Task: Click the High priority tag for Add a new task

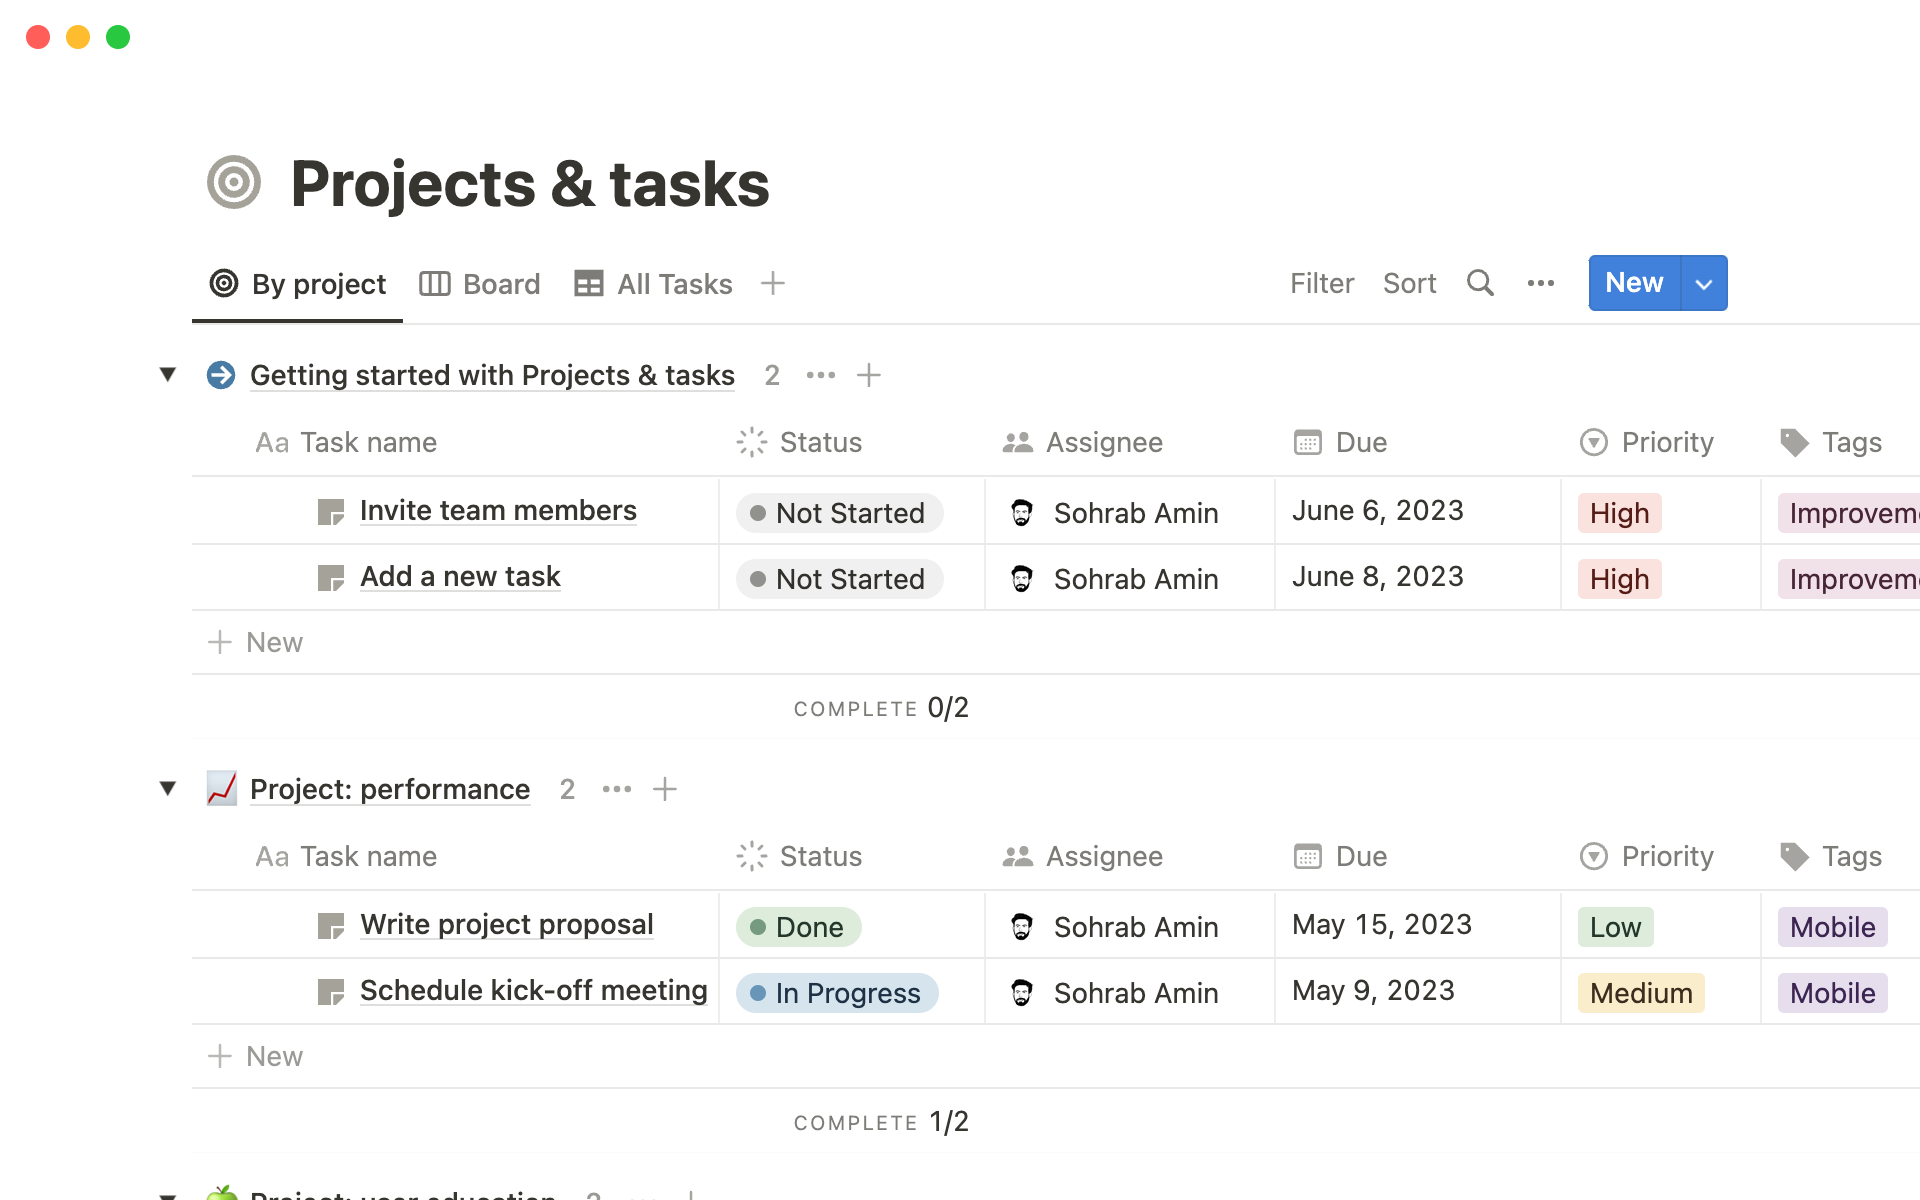Action: [1619, 579]
